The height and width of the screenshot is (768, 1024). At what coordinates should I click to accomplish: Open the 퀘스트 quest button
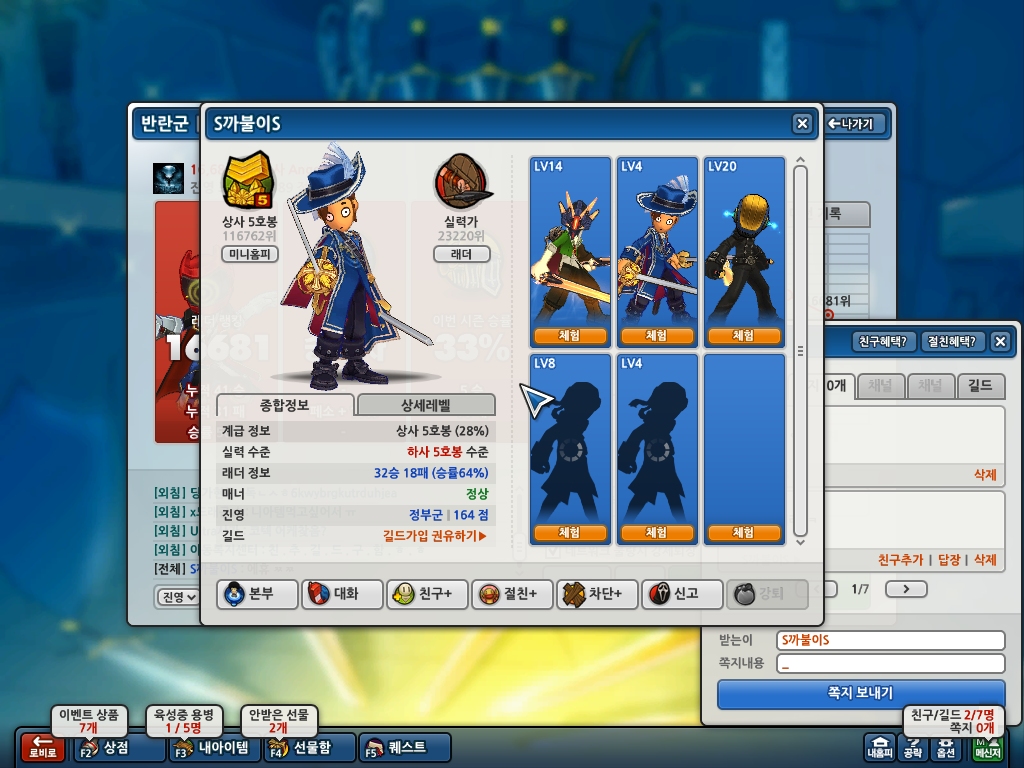405,748
